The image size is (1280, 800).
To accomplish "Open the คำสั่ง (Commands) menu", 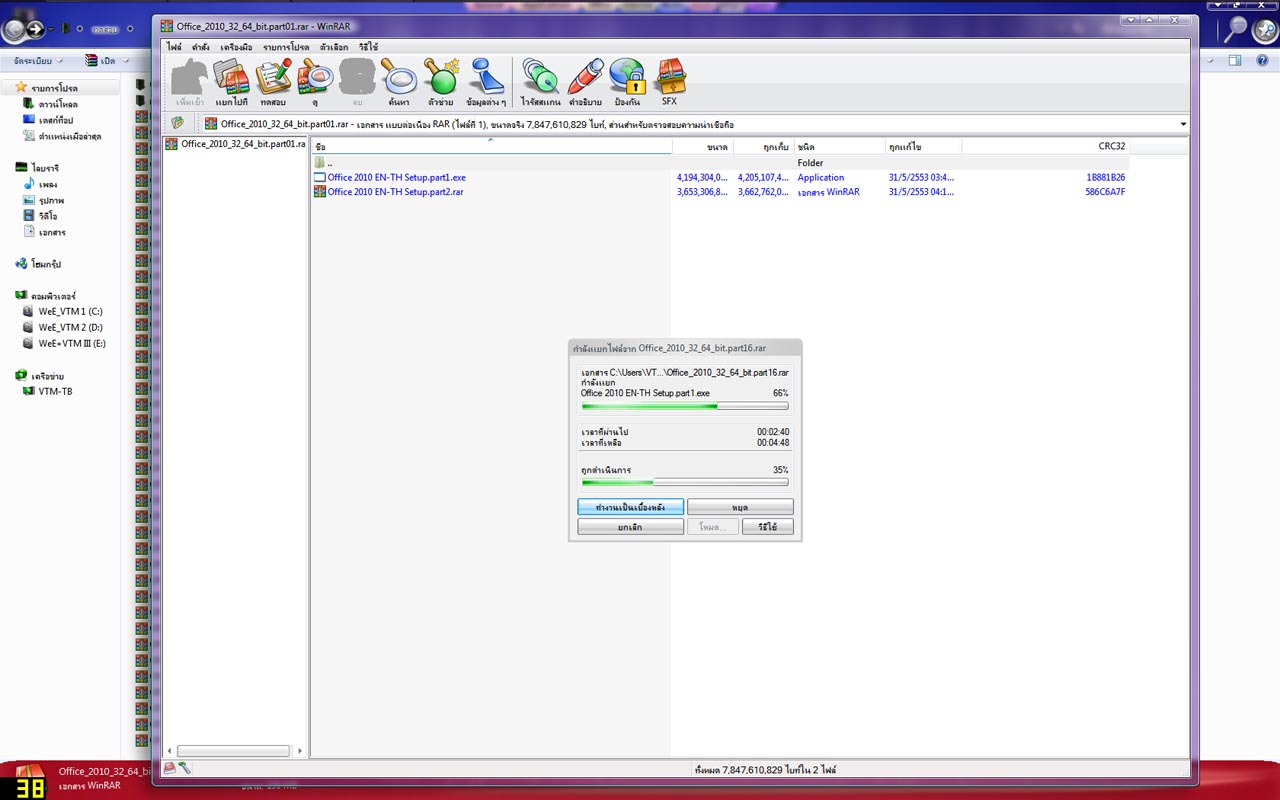I will 201,47.
